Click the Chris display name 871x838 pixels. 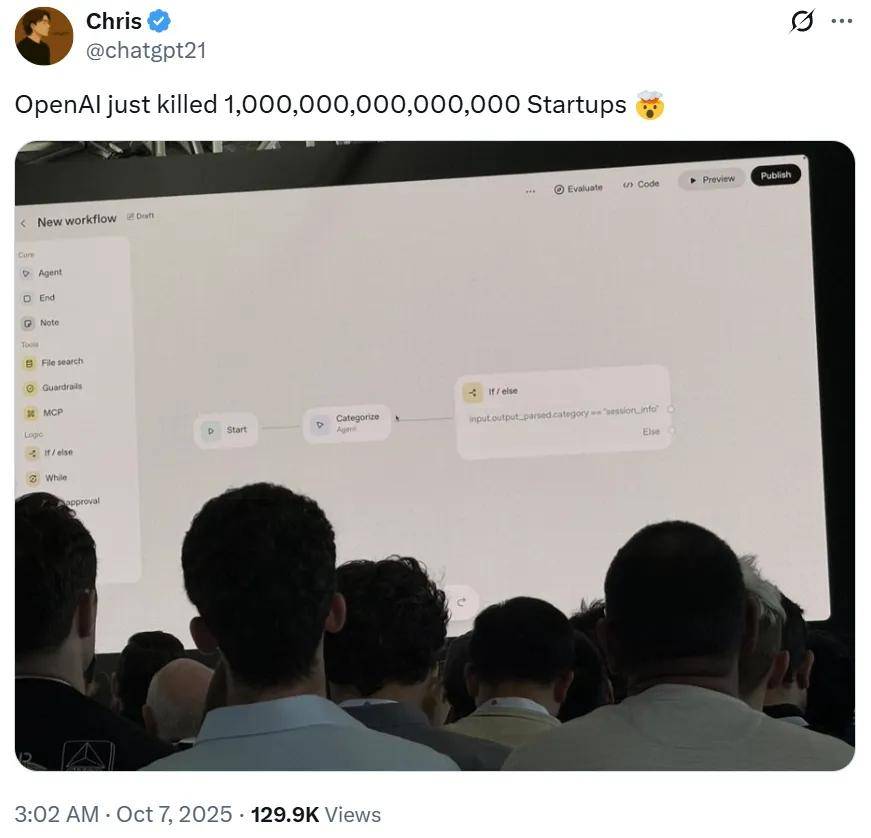click(x=114, y=22)
